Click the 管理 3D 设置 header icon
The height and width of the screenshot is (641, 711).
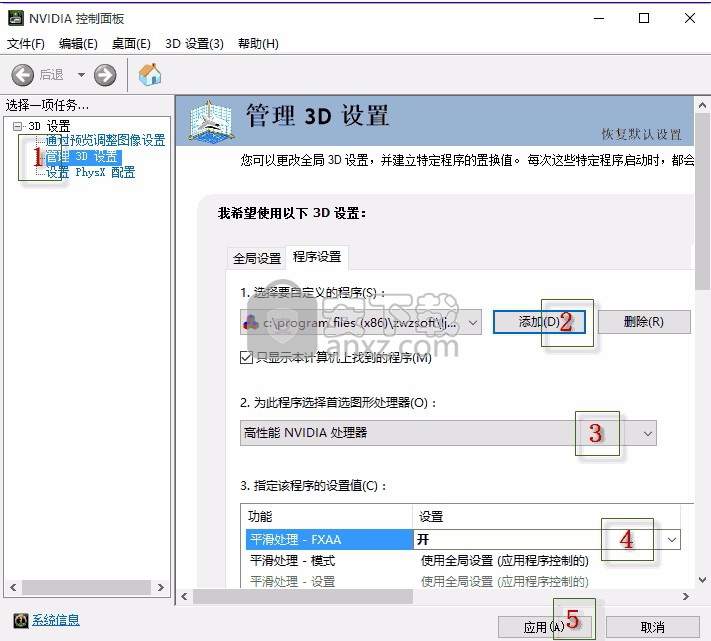click(210, 120)
